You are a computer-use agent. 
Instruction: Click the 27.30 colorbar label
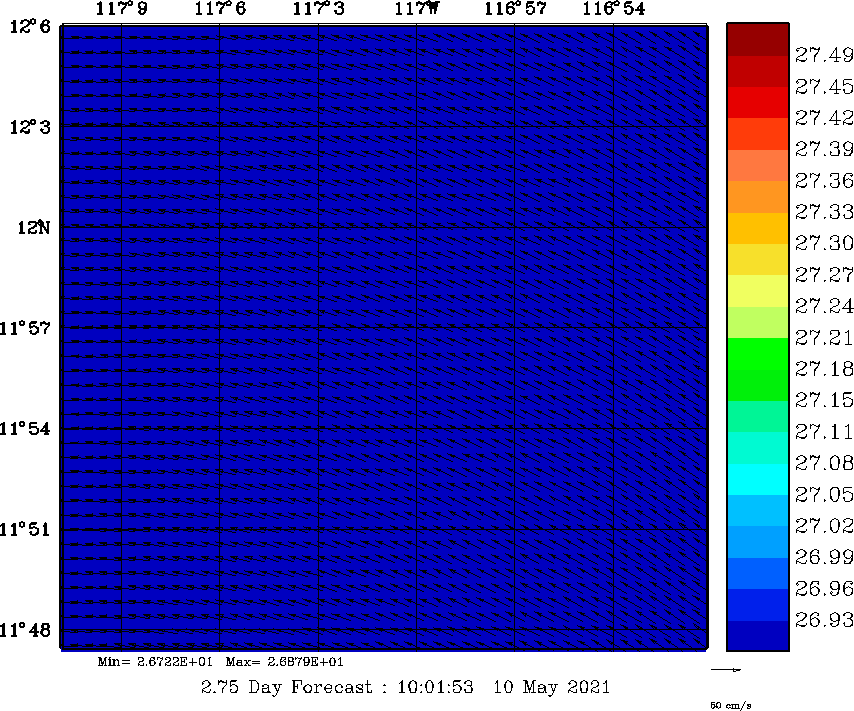pyautogui.click(x=824, y=243)
